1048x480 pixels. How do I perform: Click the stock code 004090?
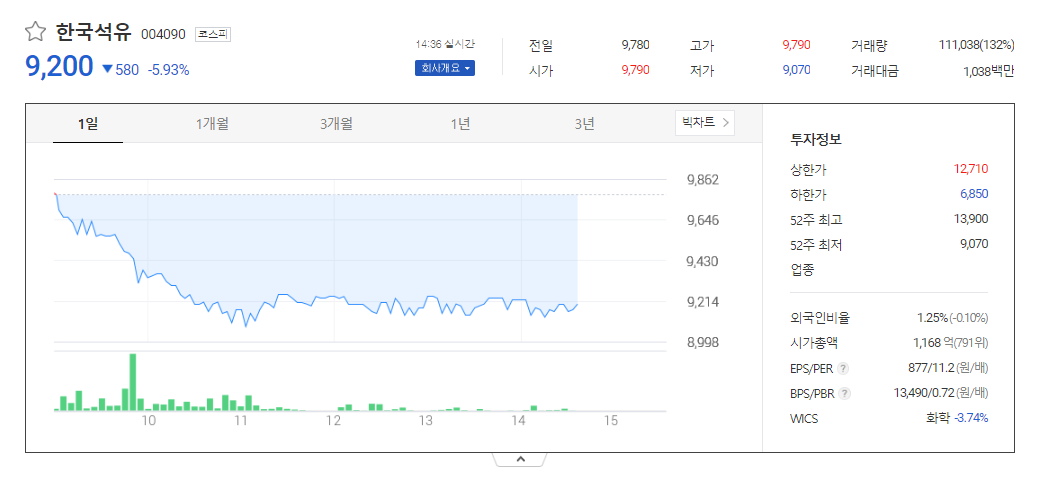[x=163, y=34]
